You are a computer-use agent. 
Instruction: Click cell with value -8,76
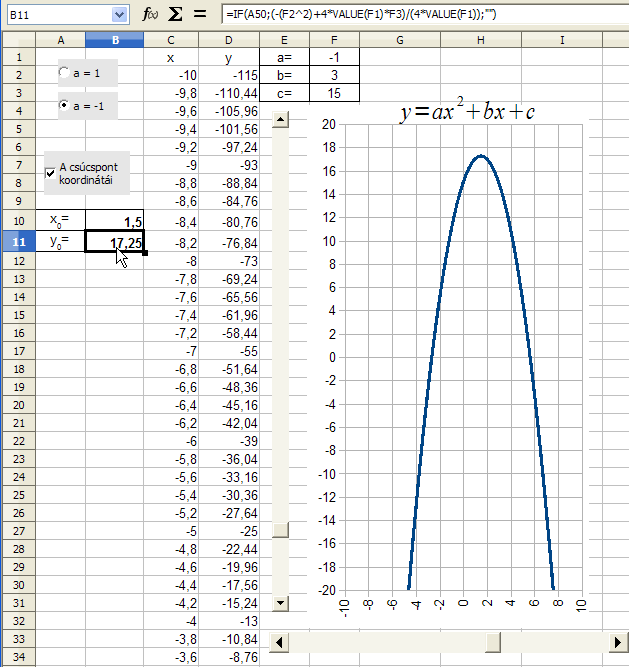(229, 657)
